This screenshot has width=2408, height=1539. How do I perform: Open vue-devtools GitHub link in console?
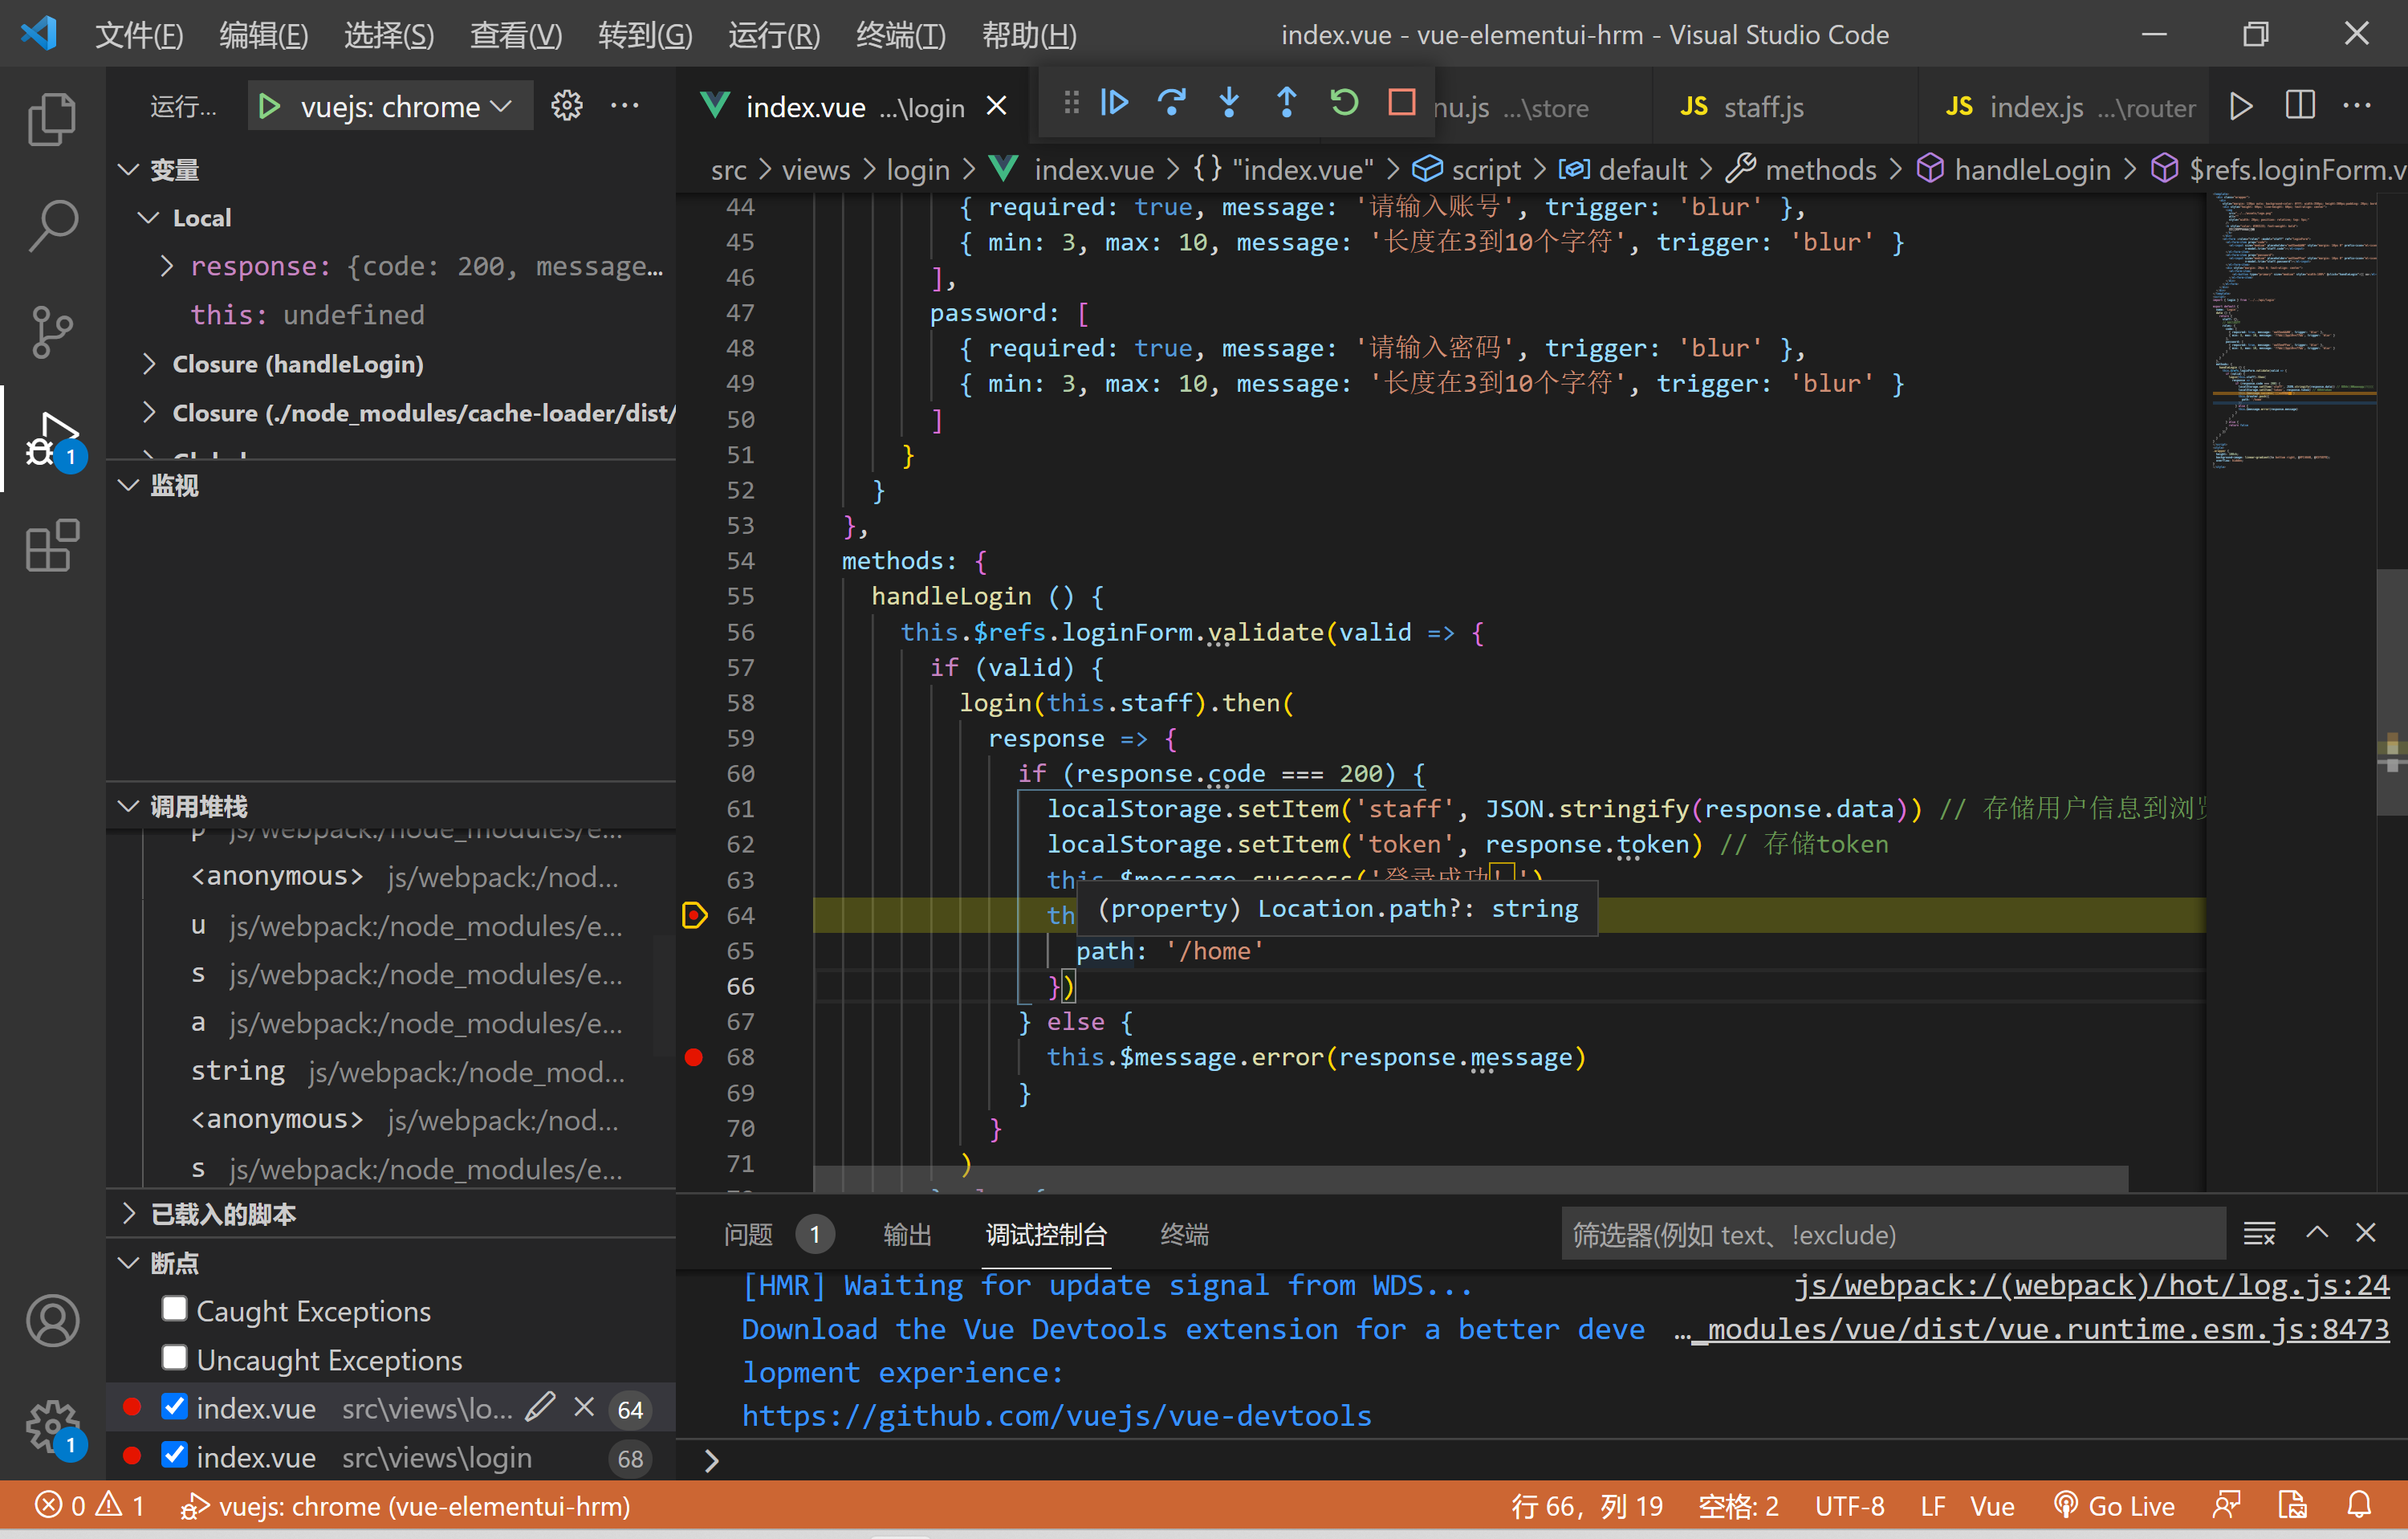pyautogui.click(x=1057, y=1416)
